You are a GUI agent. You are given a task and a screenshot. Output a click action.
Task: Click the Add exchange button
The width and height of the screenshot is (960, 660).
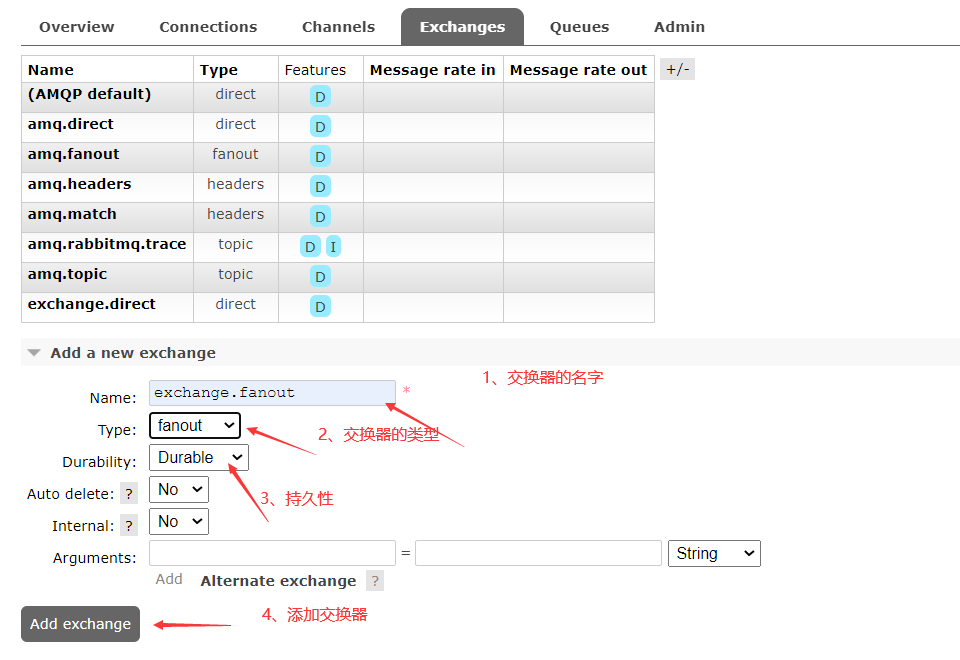pos(80,624)
